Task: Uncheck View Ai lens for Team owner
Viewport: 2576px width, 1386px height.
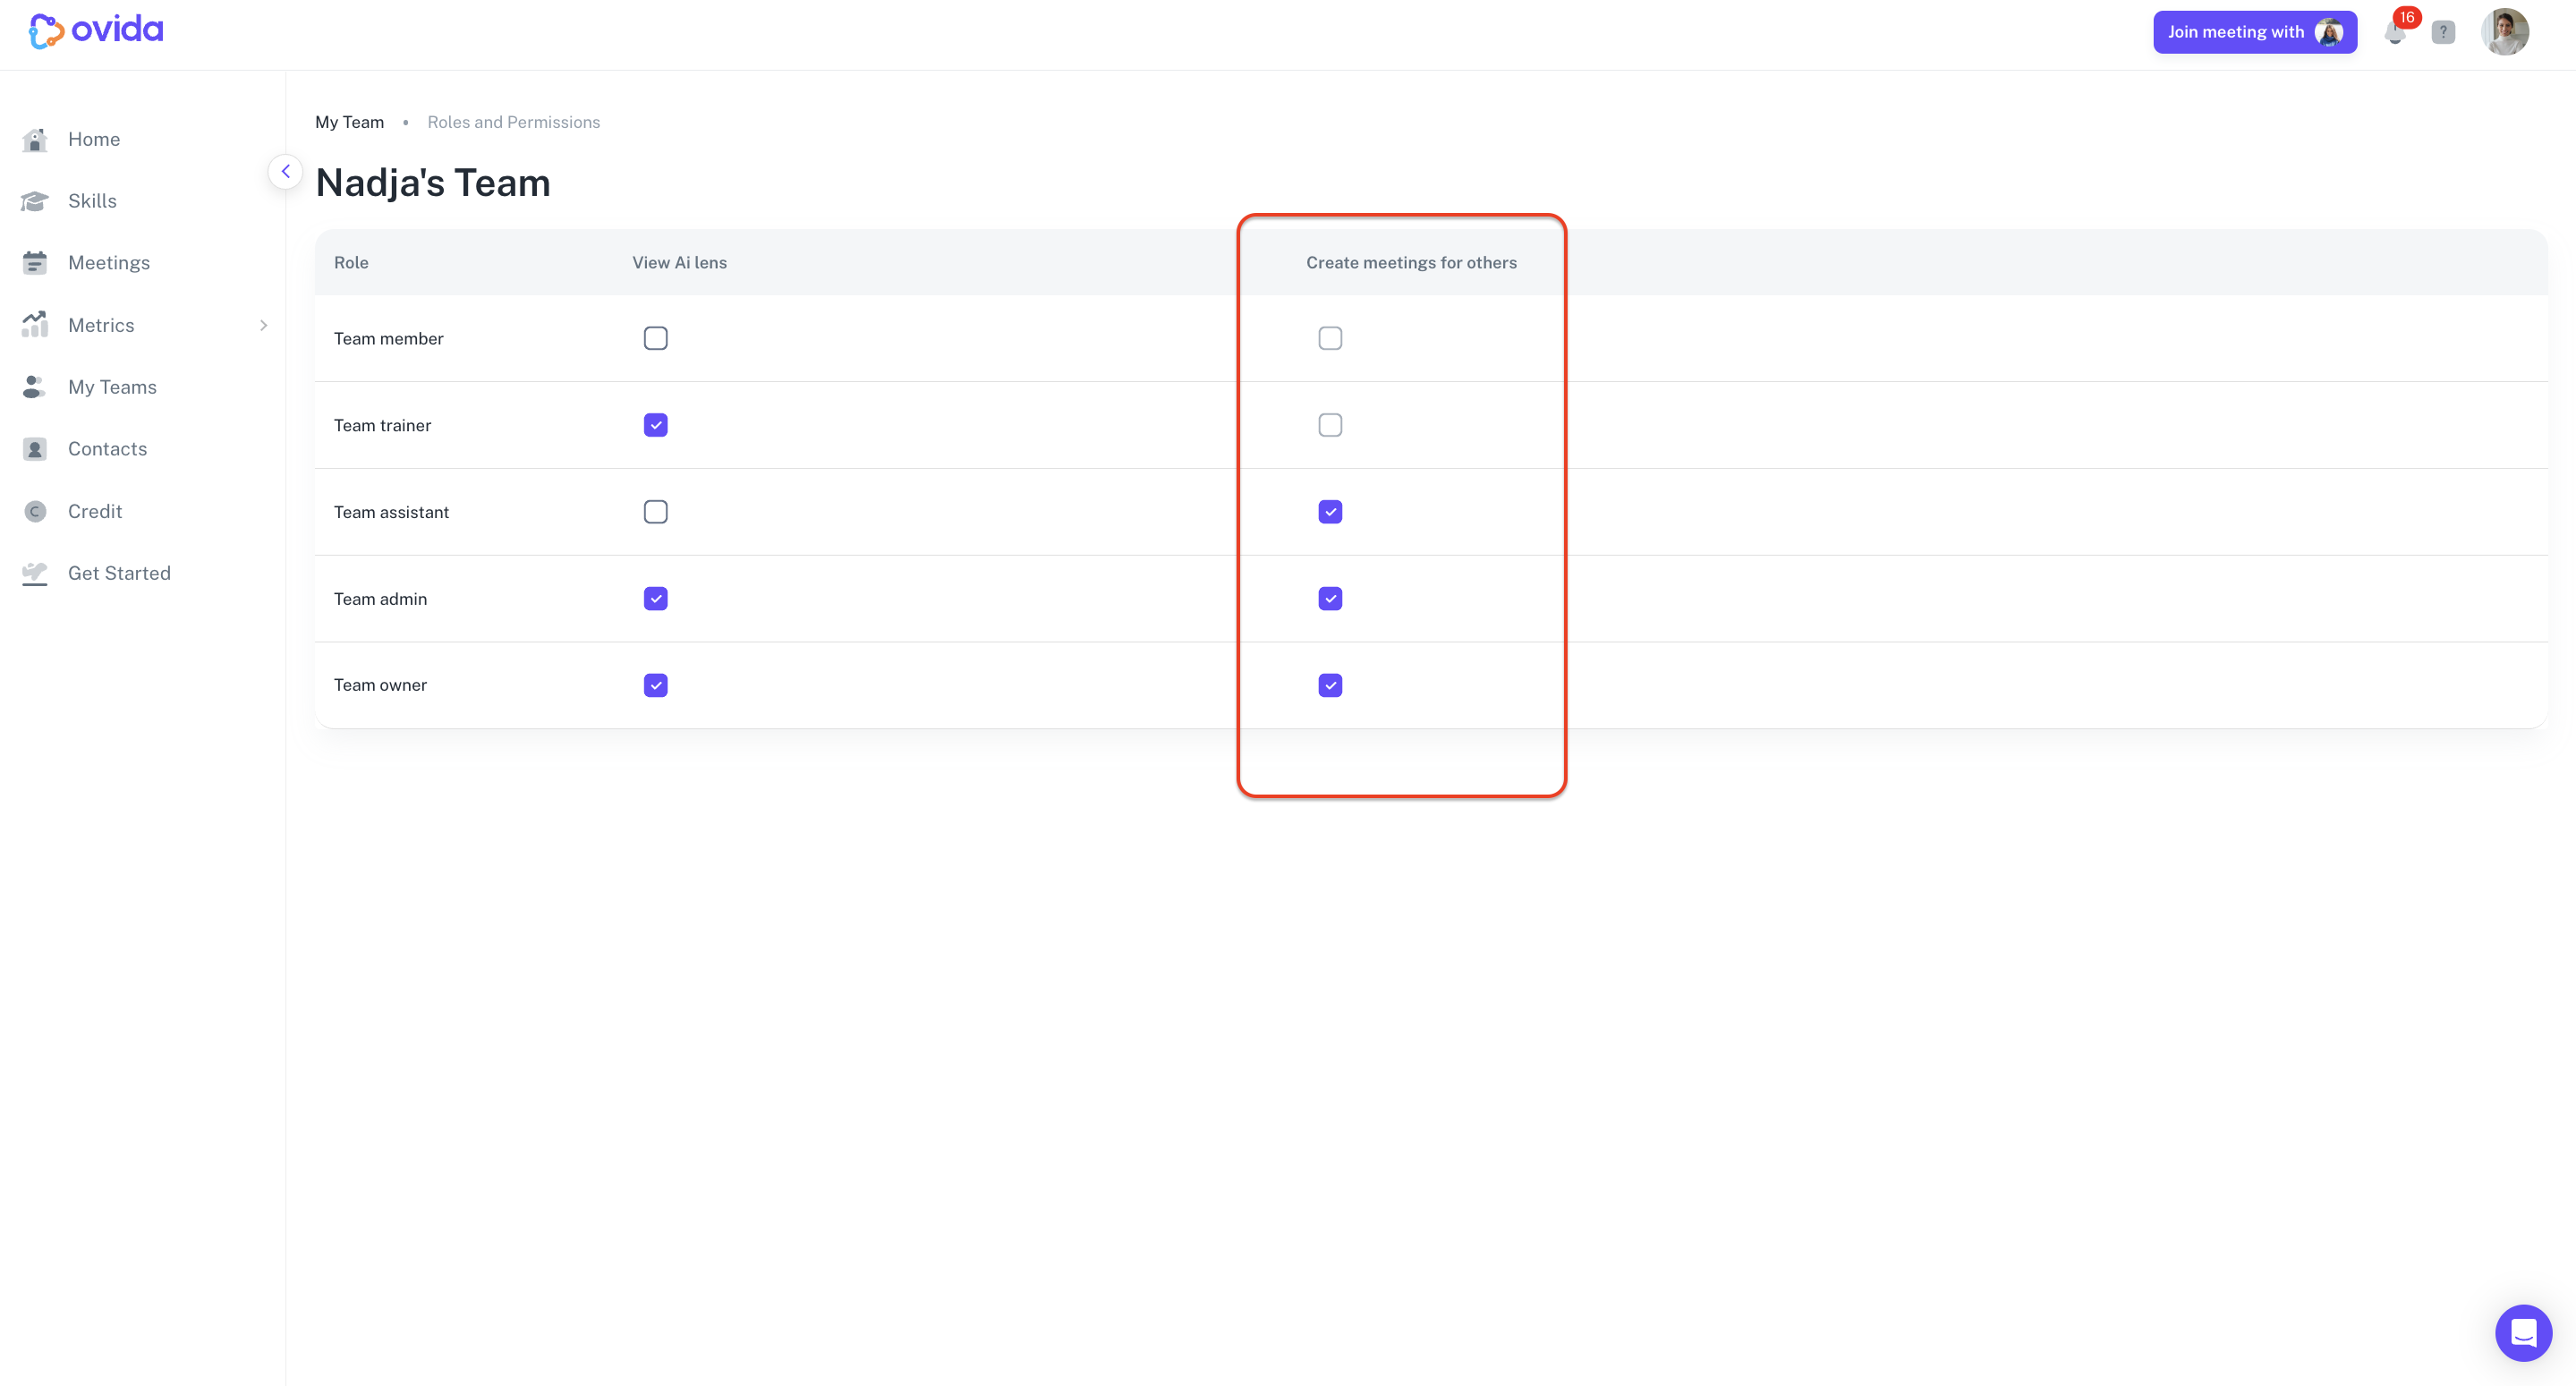Action: [656, 685]
